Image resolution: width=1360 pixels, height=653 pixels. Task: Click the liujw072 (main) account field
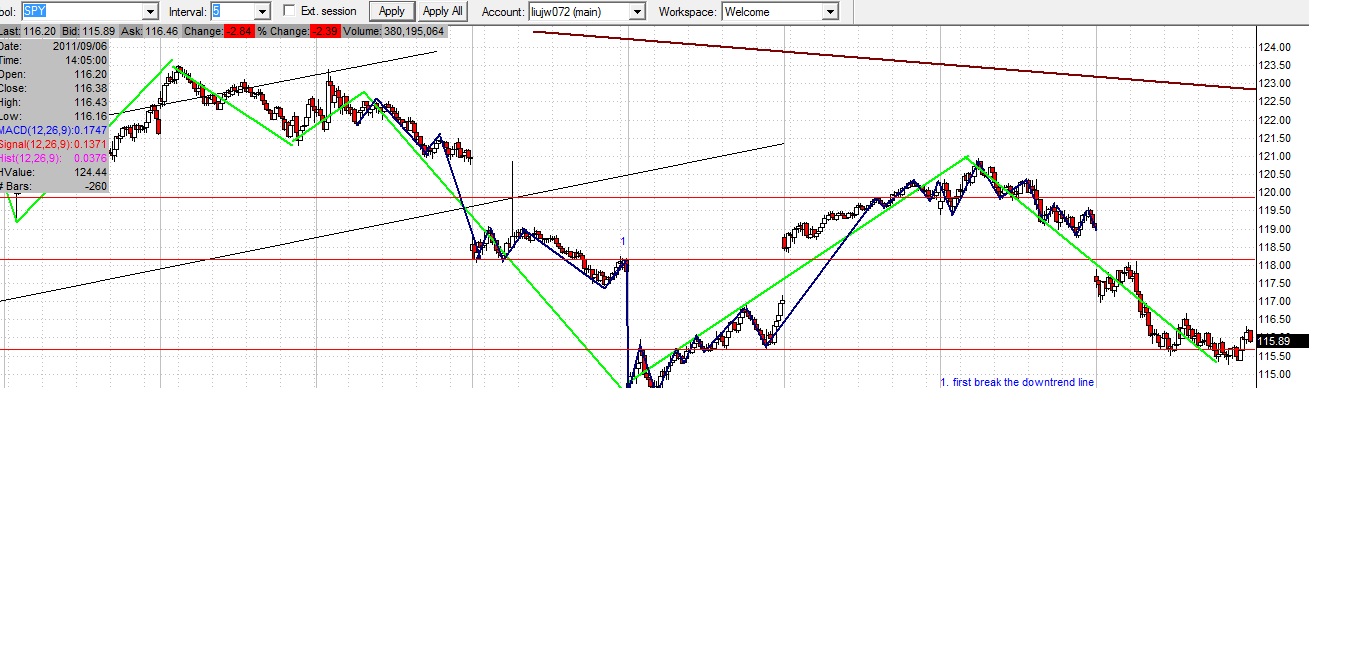pos(579,11)
